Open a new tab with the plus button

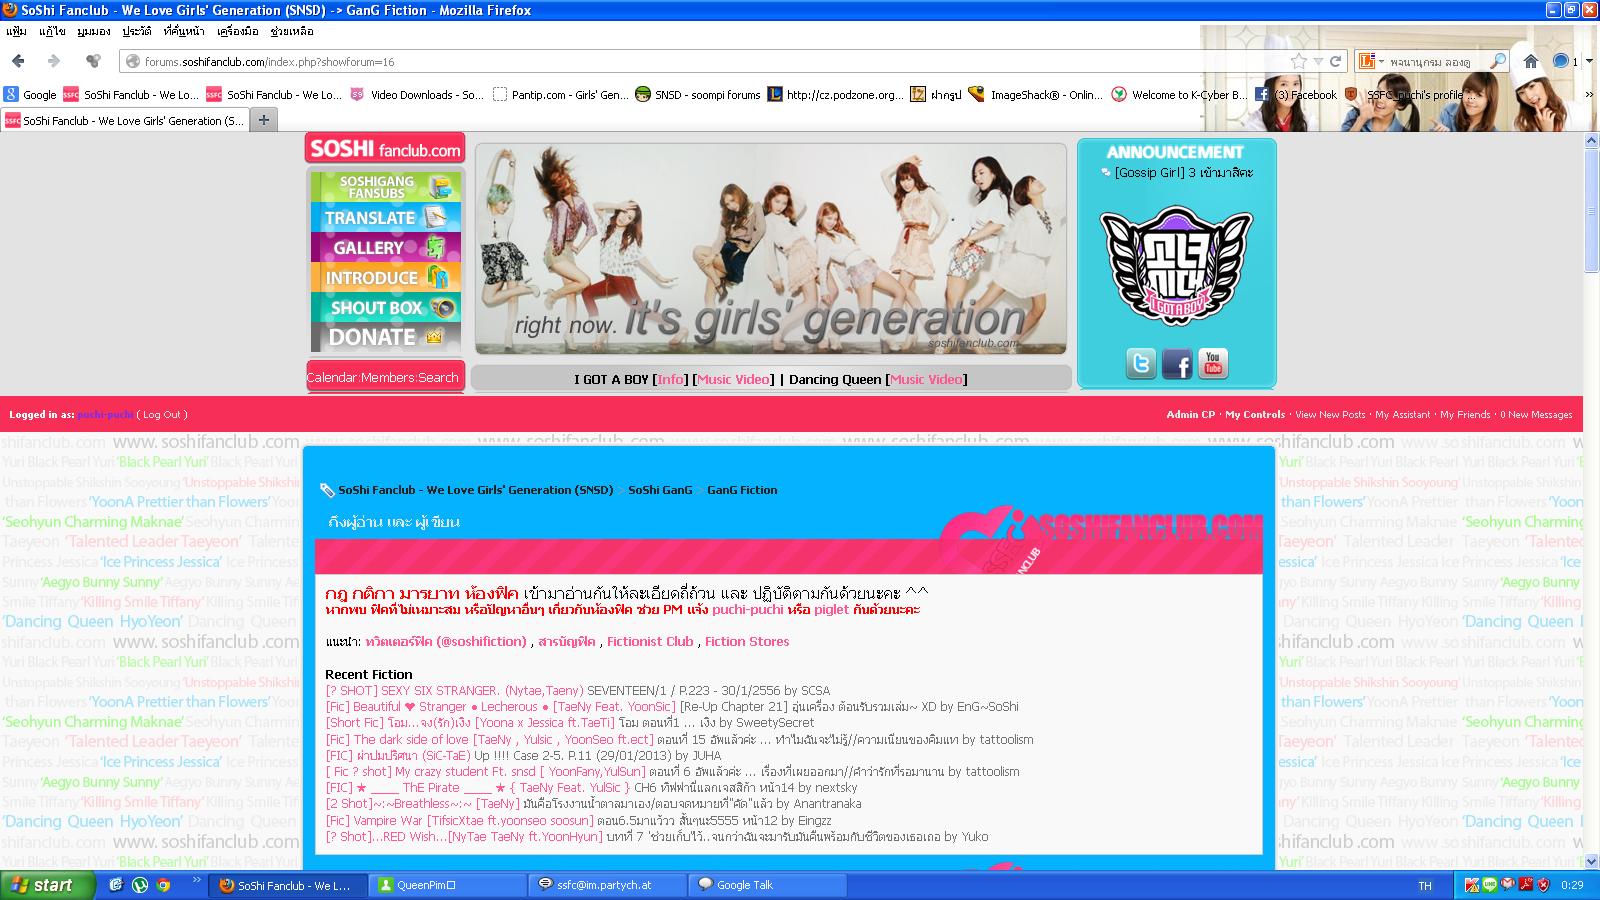click(264, 121)
